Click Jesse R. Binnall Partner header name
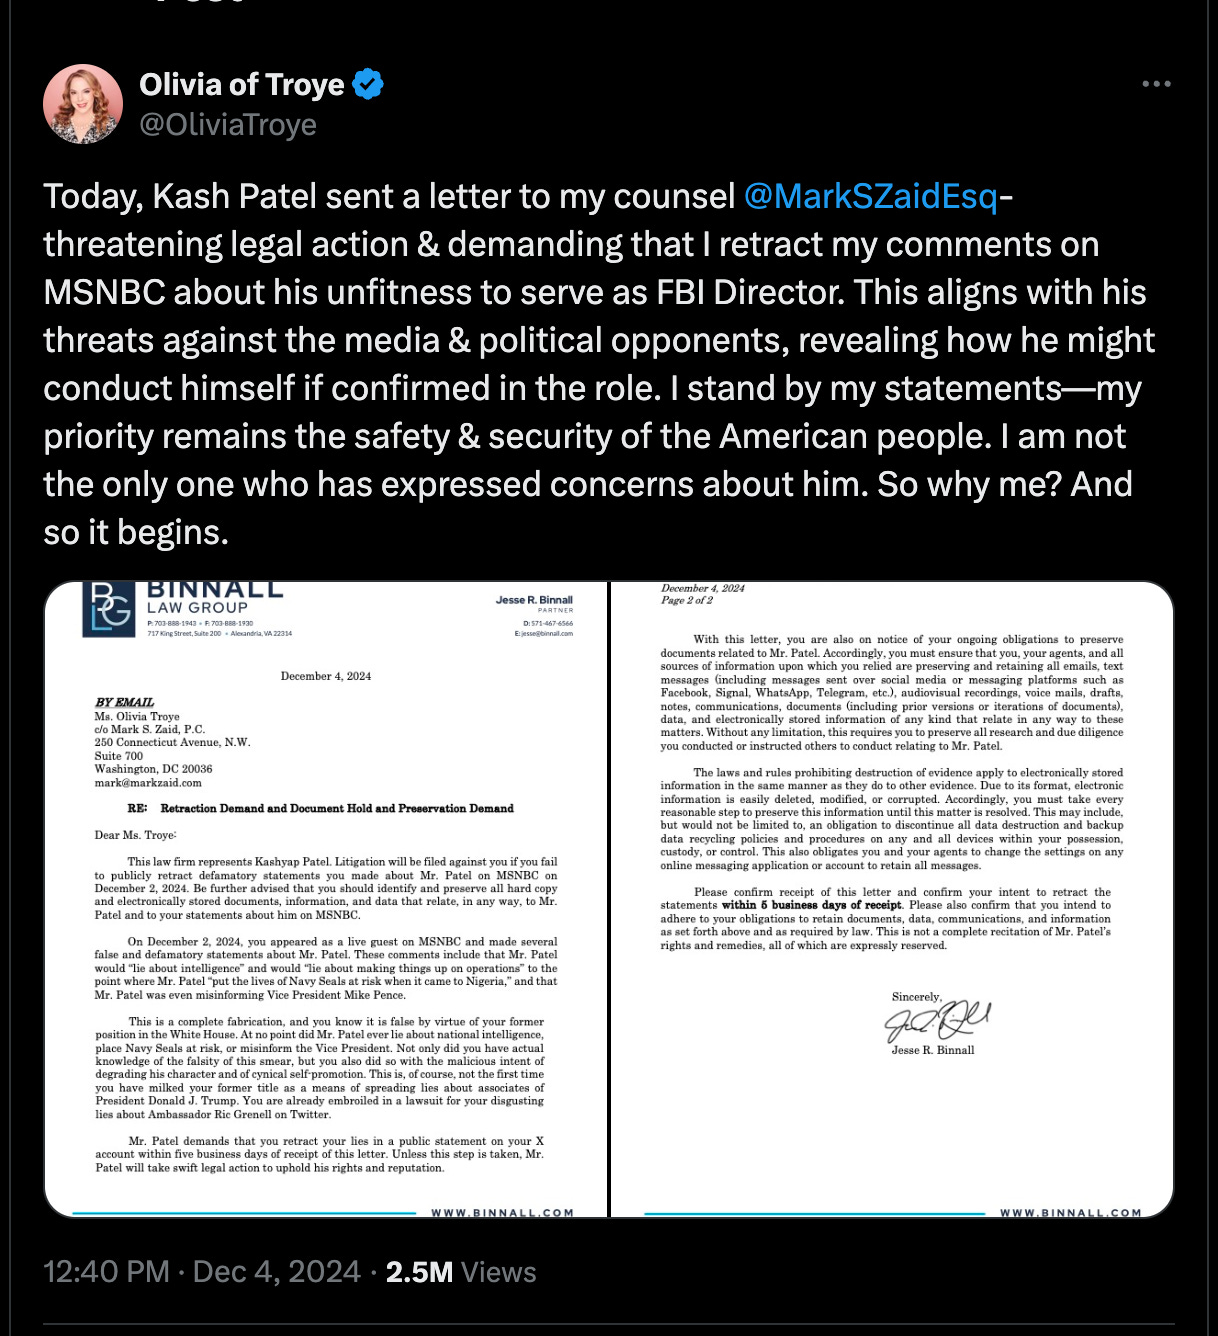This screenshot has width=1218, height=1336. tap(534, 600)
